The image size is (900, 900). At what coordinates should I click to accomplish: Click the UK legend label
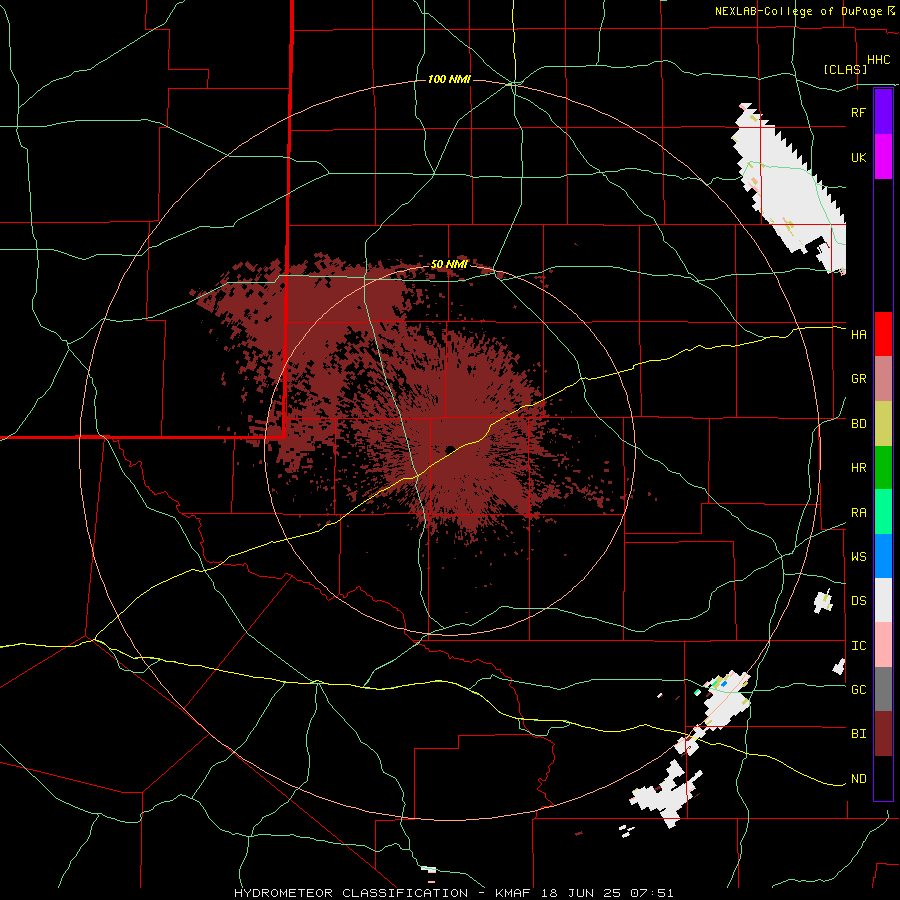coord(858,157)
